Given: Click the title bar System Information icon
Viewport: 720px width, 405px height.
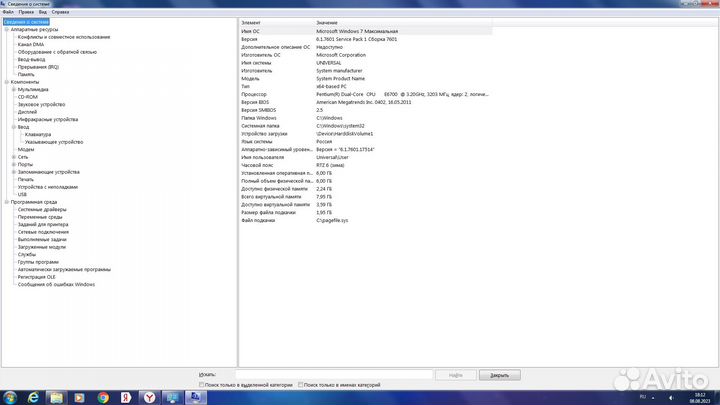Looking at the screenshot, I should (x=4, y=4).
